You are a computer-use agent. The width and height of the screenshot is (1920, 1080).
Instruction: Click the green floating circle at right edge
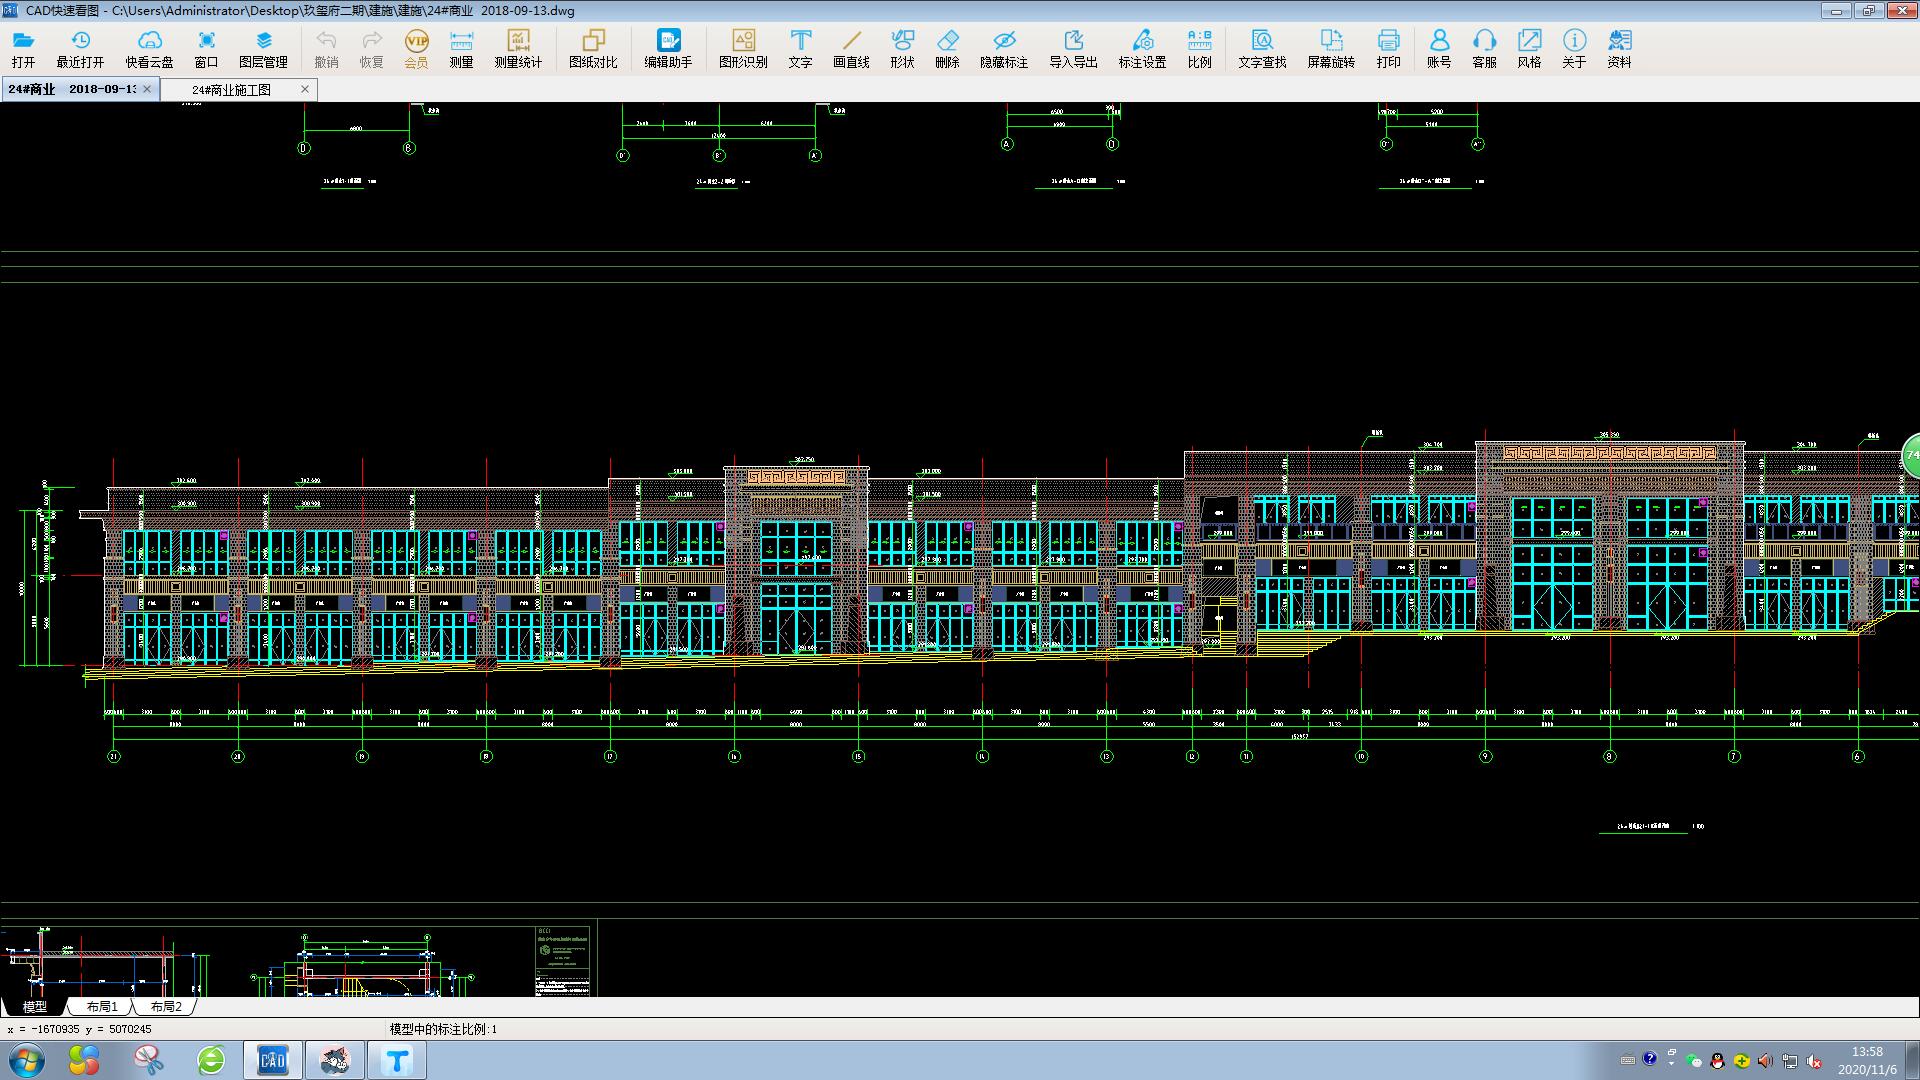[1911, 455]
